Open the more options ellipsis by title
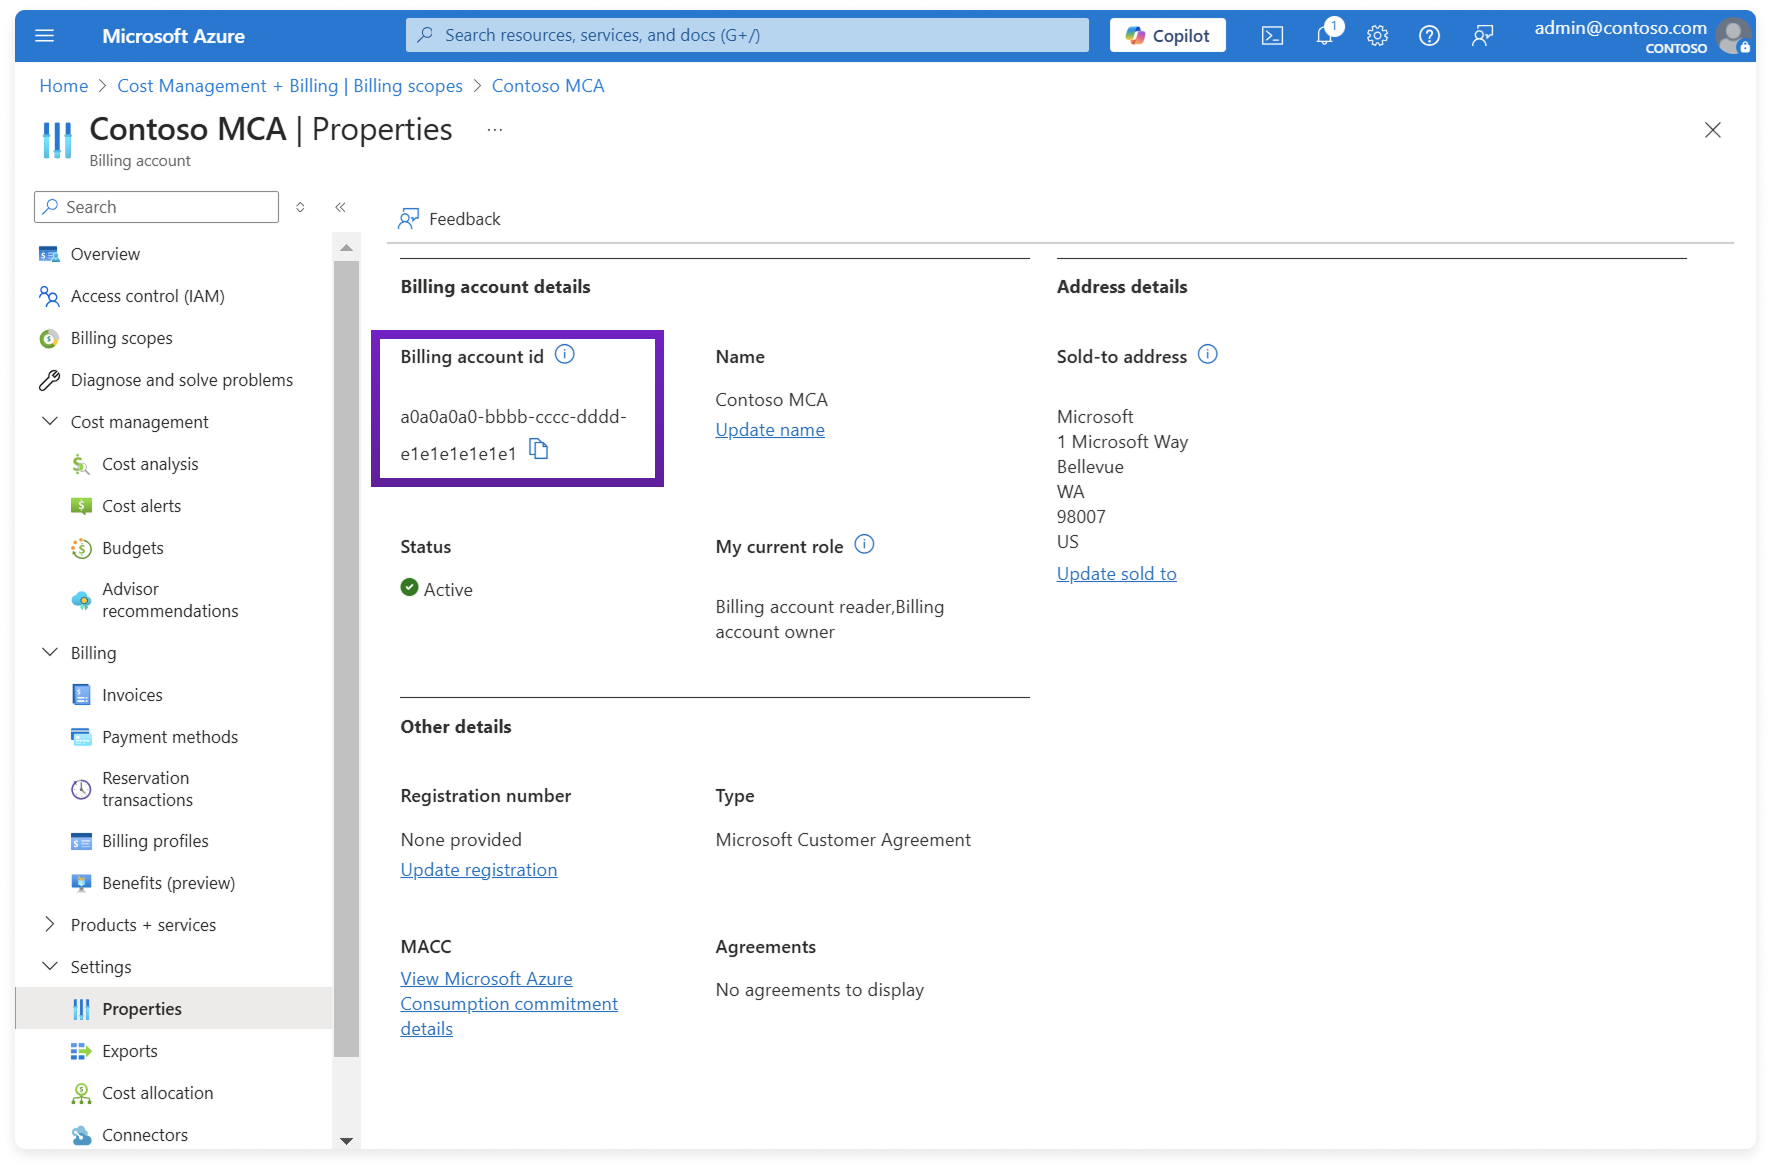 (x=495, y=130)
